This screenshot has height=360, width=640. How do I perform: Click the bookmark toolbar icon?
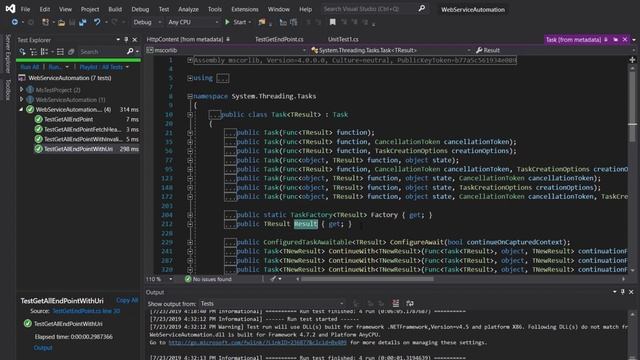333,22
